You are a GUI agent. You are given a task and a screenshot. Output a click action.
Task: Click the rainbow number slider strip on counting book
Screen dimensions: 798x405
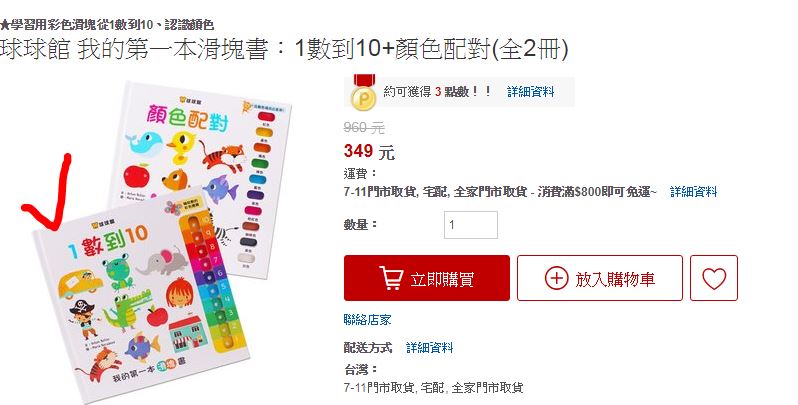213,281
